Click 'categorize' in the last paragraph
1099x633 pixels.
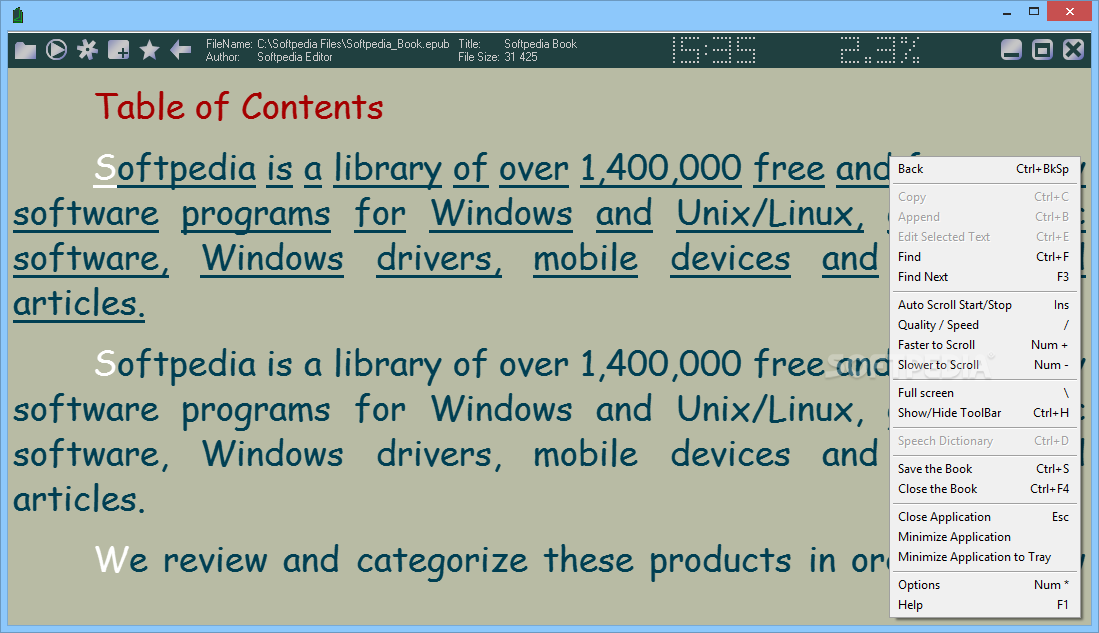click(442, 561)
